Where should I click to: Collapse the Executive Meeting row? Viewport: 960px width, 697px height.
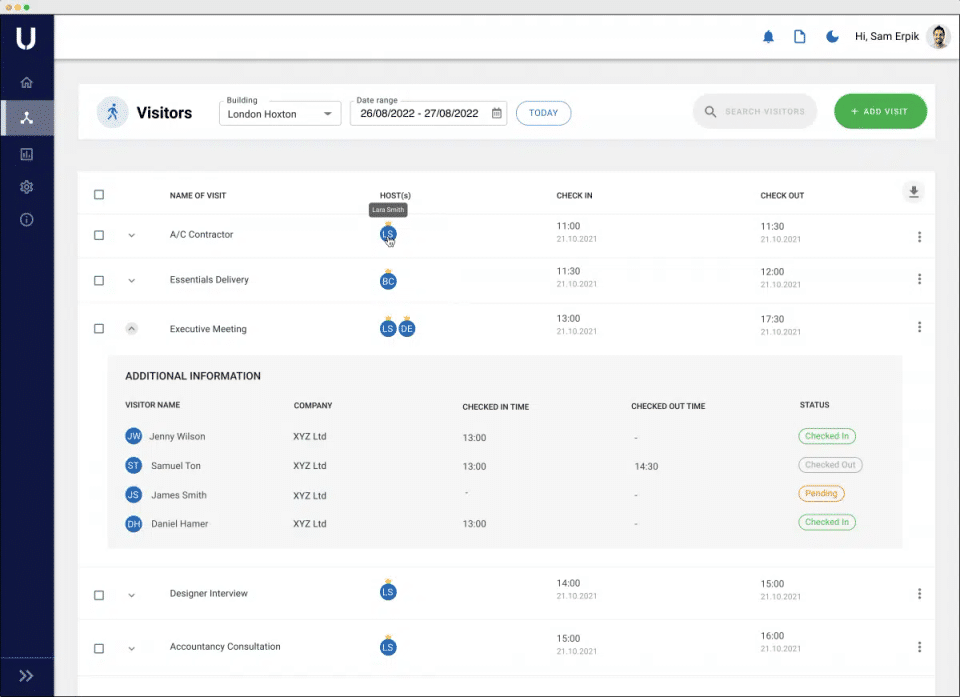point(131,329)
